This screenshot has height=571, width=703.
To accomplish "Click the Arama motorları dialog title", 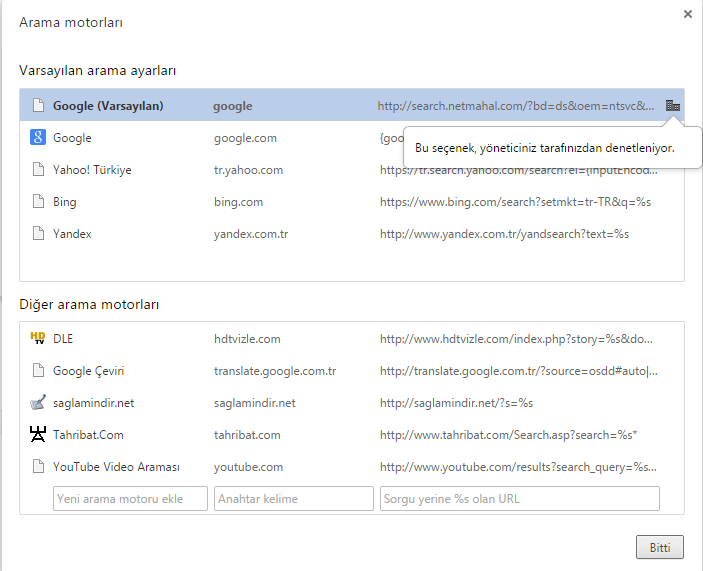I will click(x=71, y=22).
